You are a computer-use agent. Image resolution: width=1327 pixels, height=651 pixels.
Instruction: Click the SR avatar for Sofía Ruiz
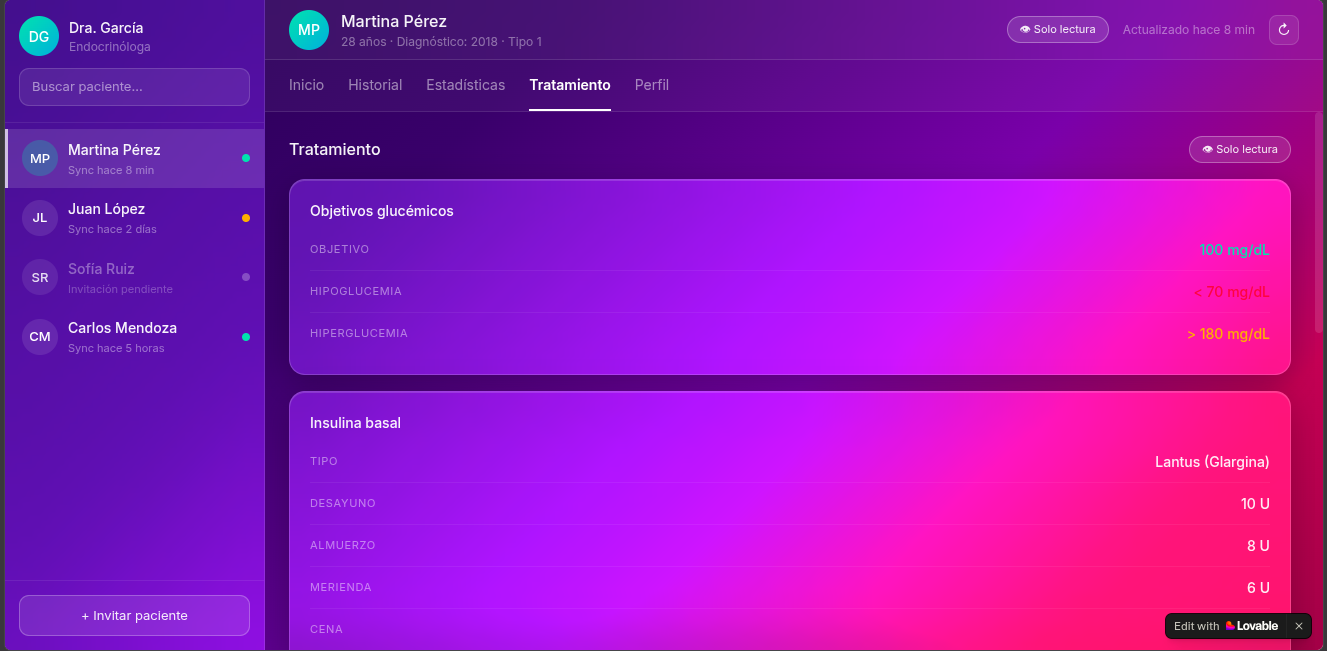click(40, 278)
